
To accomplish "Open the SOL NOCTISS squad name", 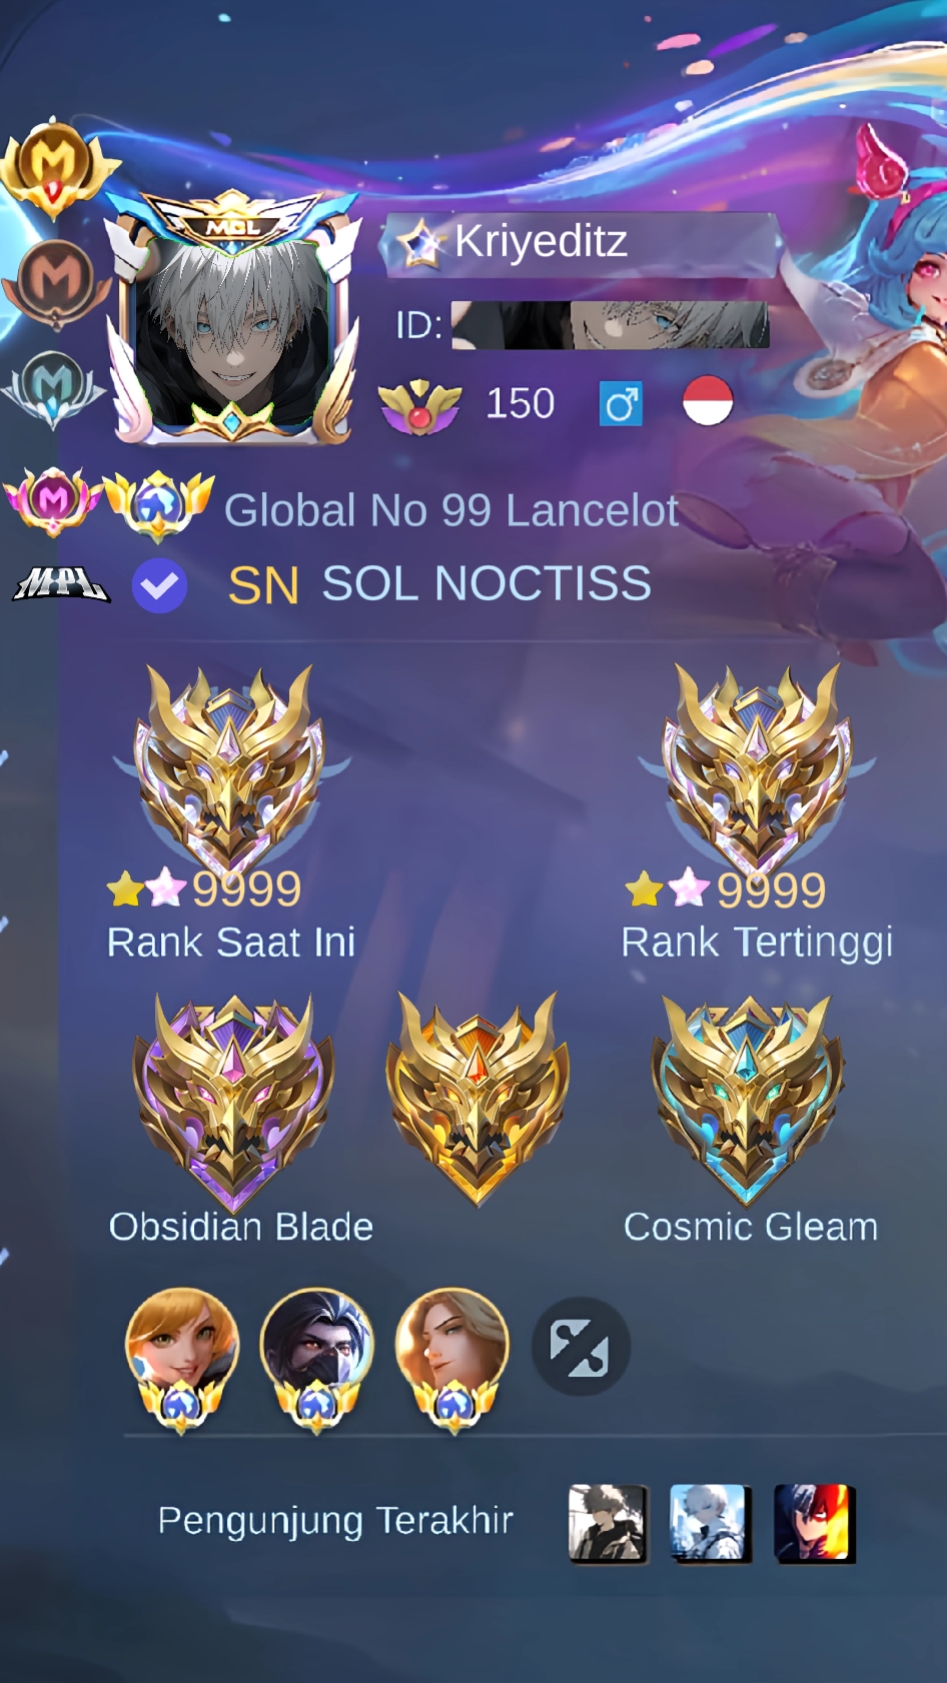I will click(x=486, y=584).
